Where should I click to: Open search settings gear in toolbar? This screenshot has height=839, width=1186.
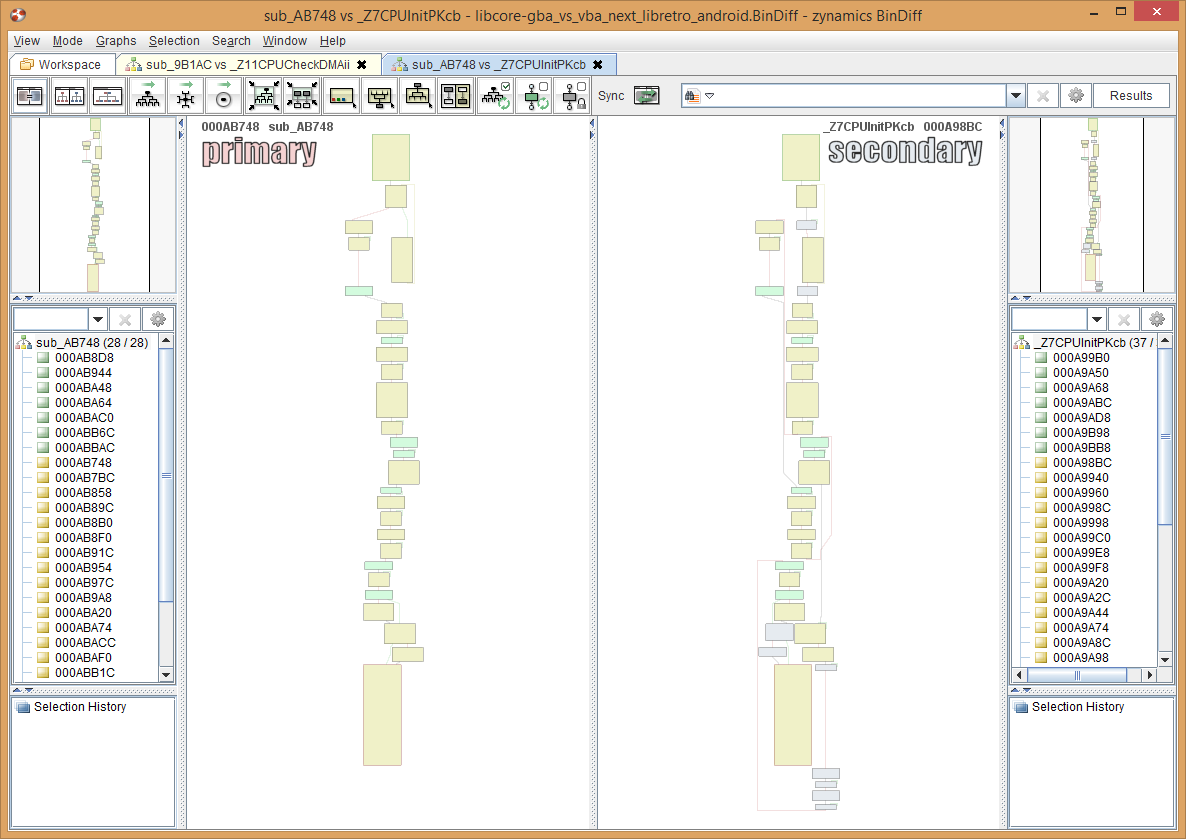[1075, 96]
